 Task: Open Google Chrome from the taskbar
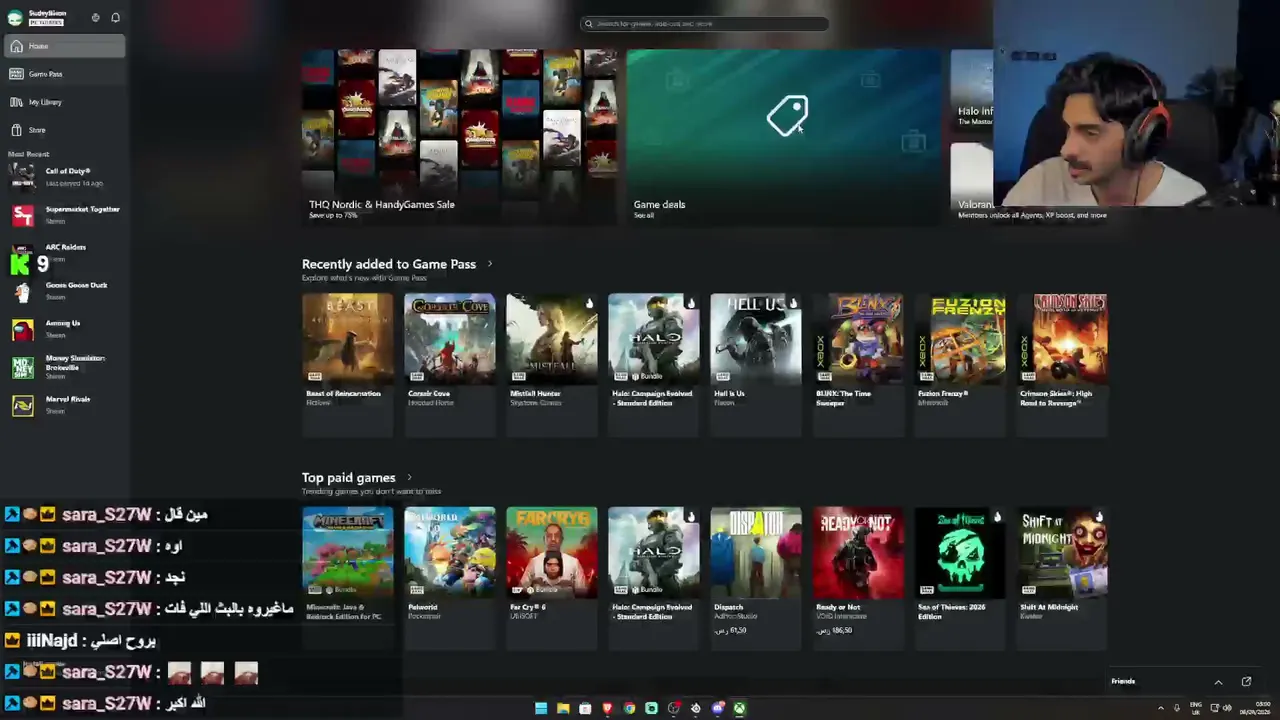click(629, 709)
